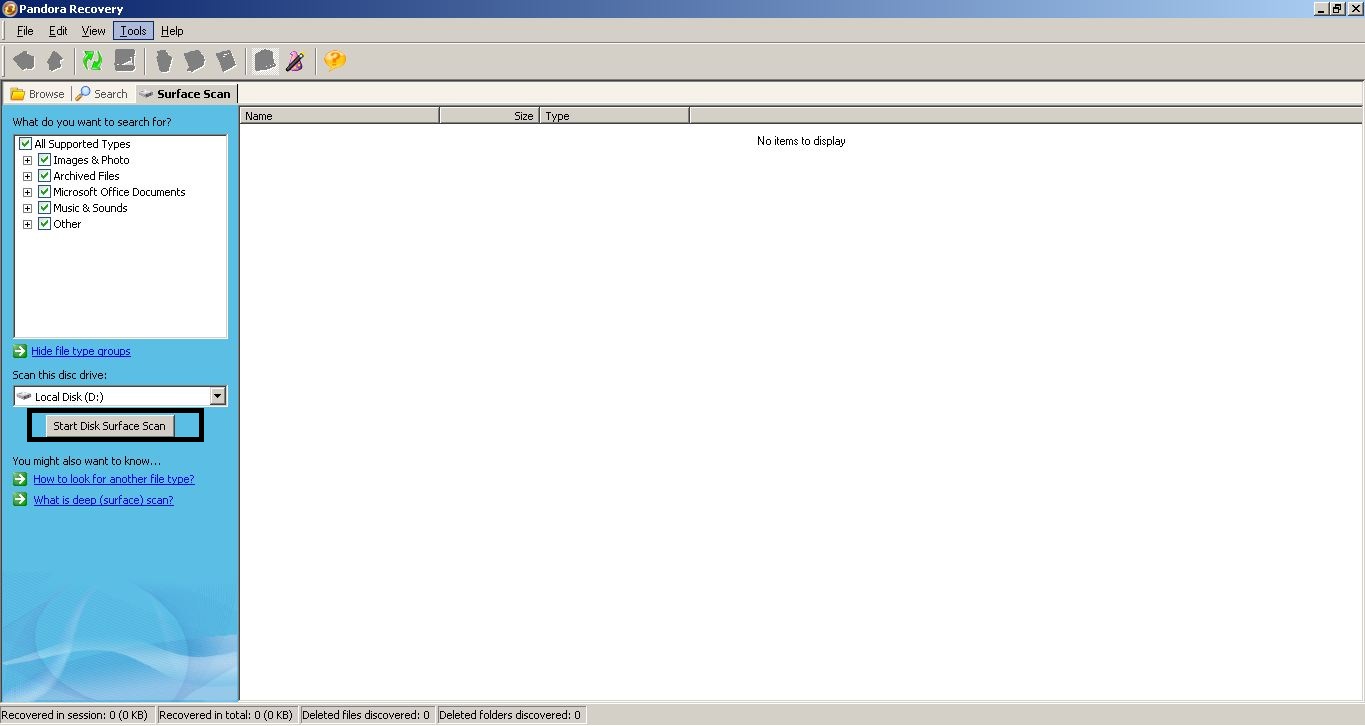Click the wizard hat and wand icon
Viewport: 1365px width, 726px height.
coord(294,61)
